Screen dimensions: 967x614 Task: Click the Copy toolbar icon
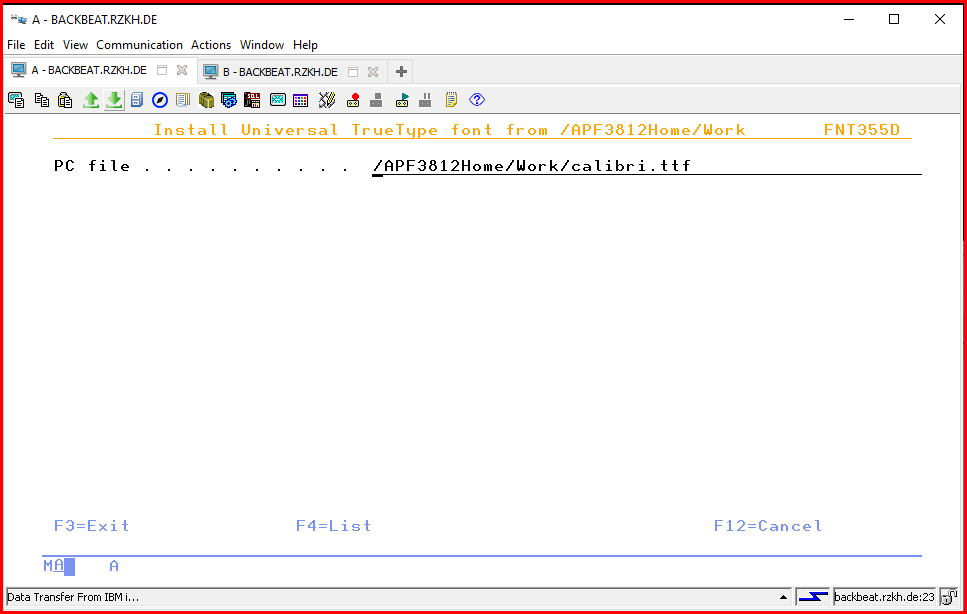pos(42,100)
